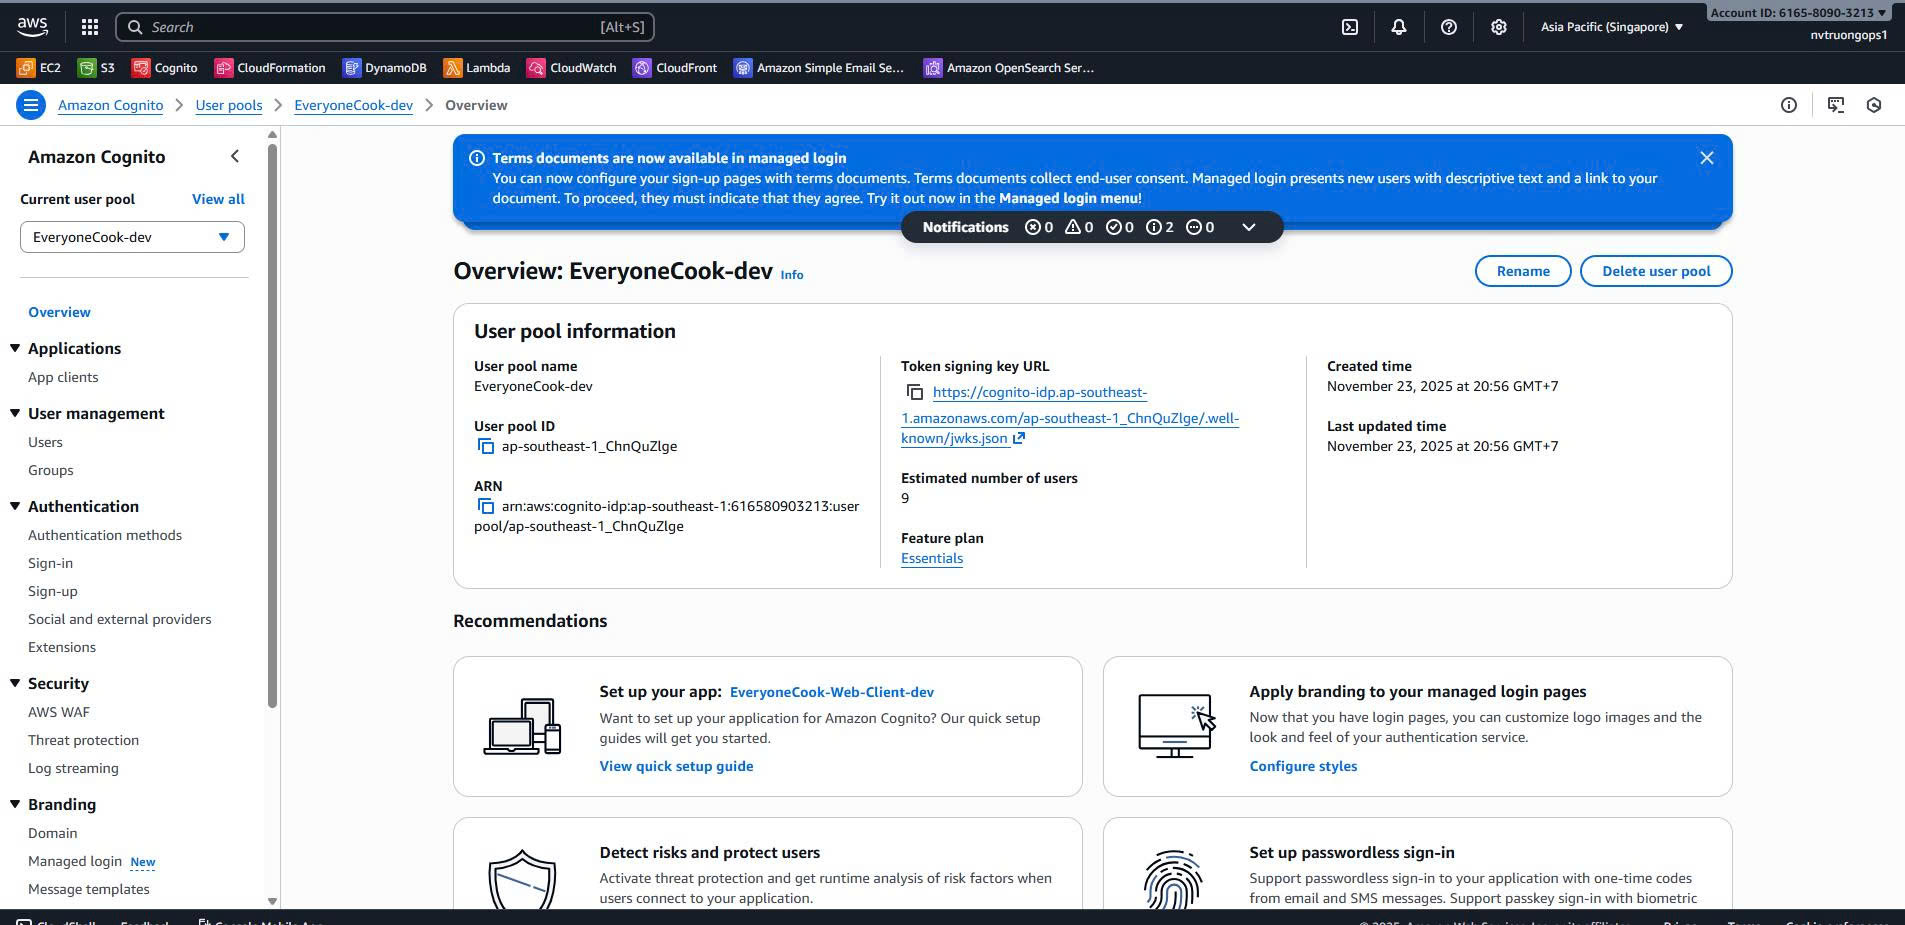Open Threat protection page

83,740
